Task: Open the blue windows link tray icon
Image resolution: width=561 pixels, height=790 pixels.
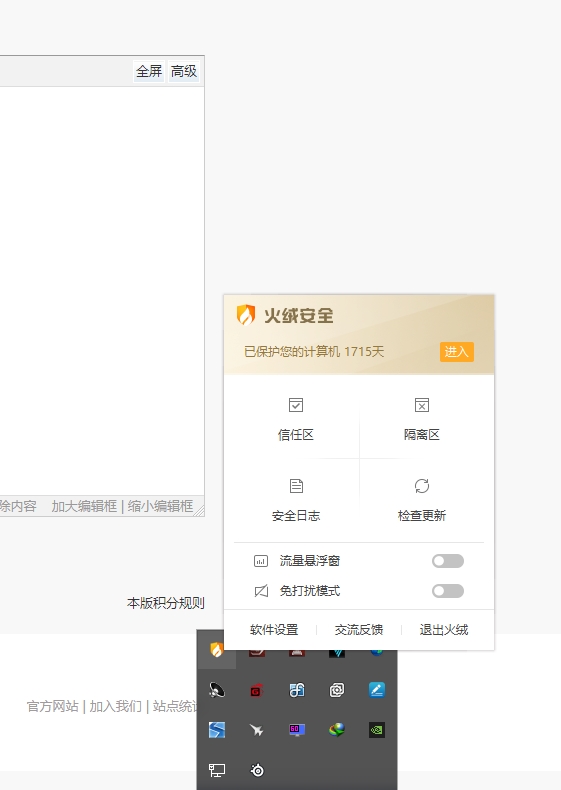Action: 297,690
